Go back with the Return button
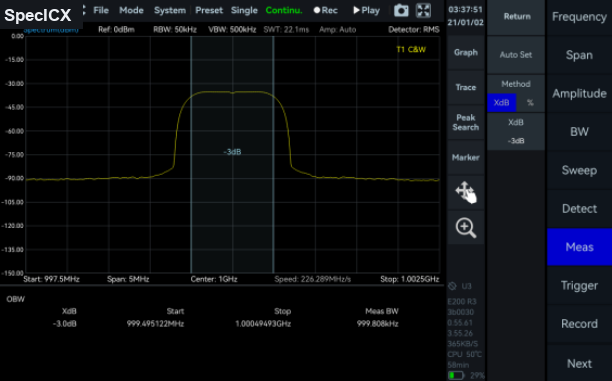The width and height of the screenshot is (612, 381). point(516,17)
